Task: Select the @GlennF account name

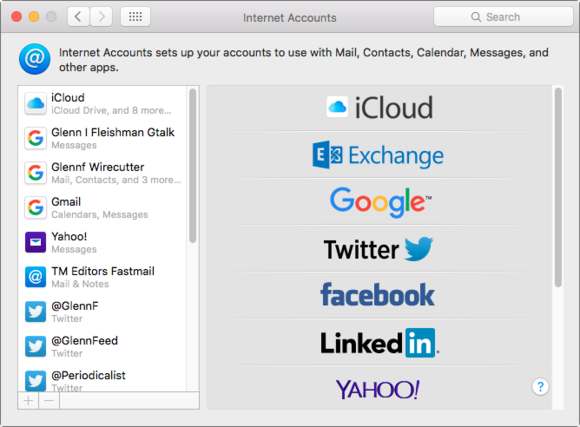Action: (x=75, y=306)
